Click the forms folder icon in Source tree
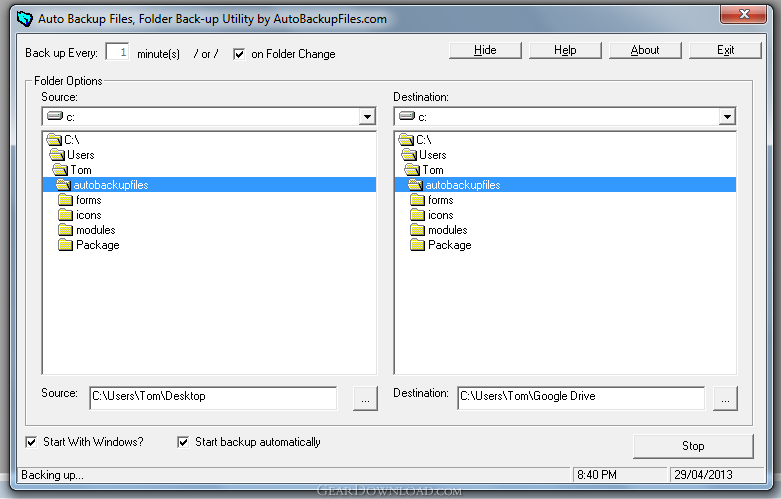 point(65,200)
